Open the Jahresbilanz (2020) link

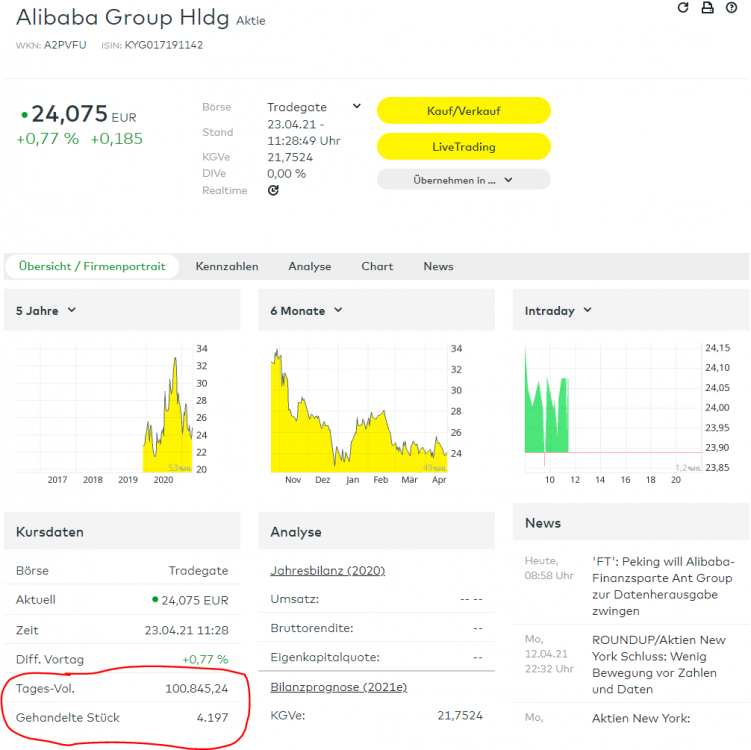pyautogui.click(x=328, y=570)
